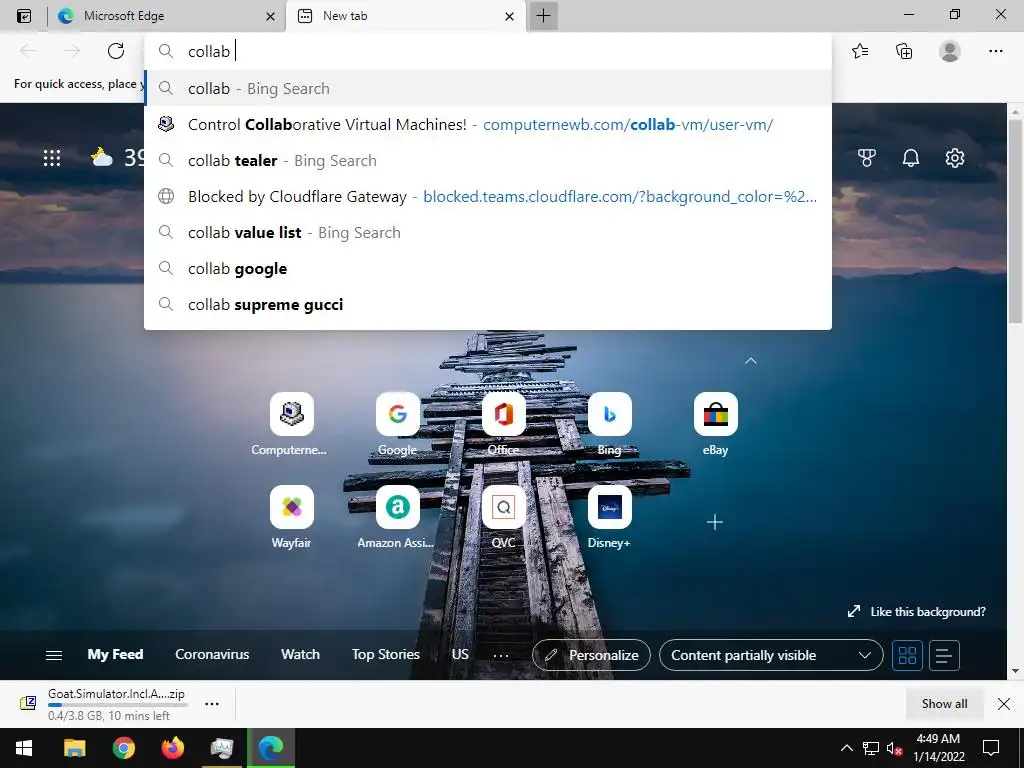Open page settings gear icon

click(955, 158)
